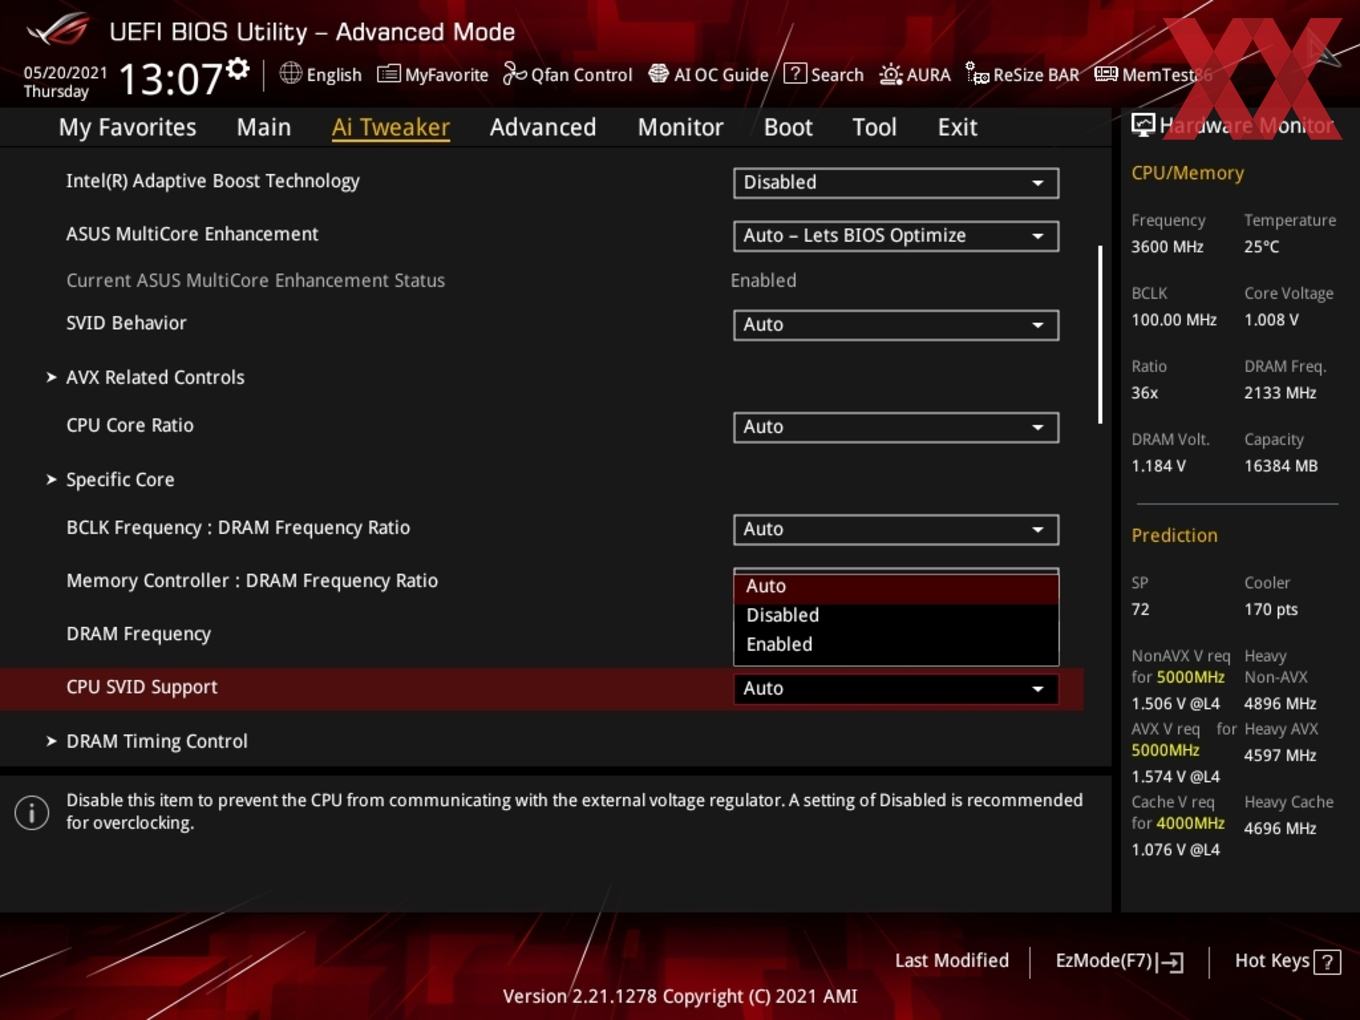The width and height of the screenshot is (1360, 1020).
Task: Open SVID Behavior dropdown
Action: point(896,325)
